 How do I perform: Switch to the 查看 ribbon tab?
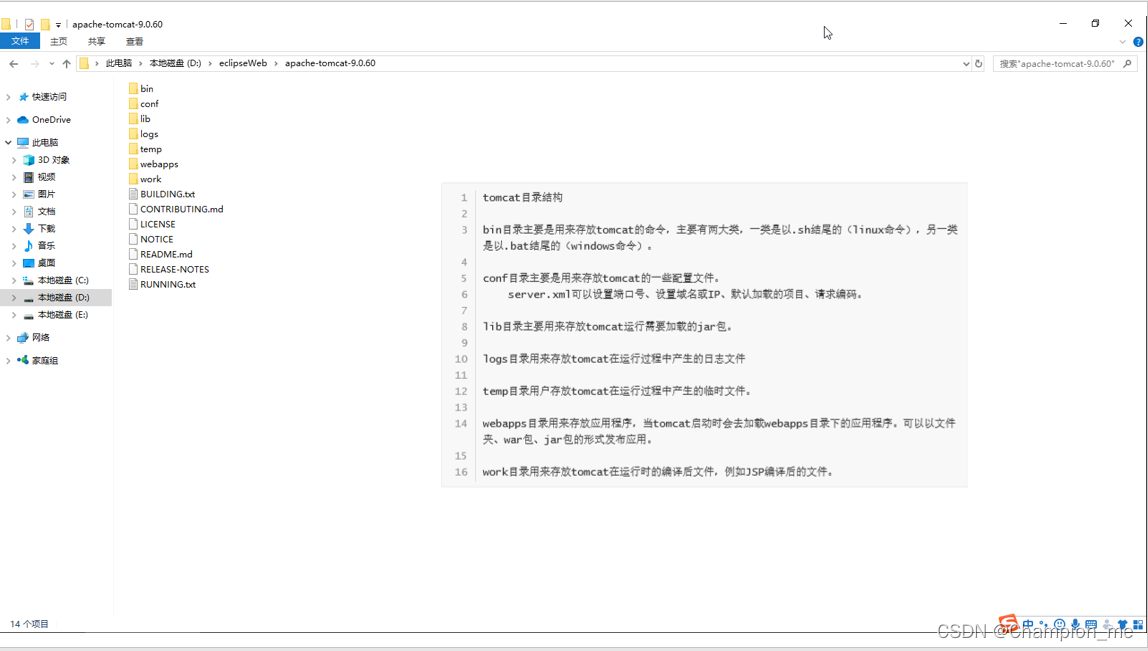(x=133, y=41)
